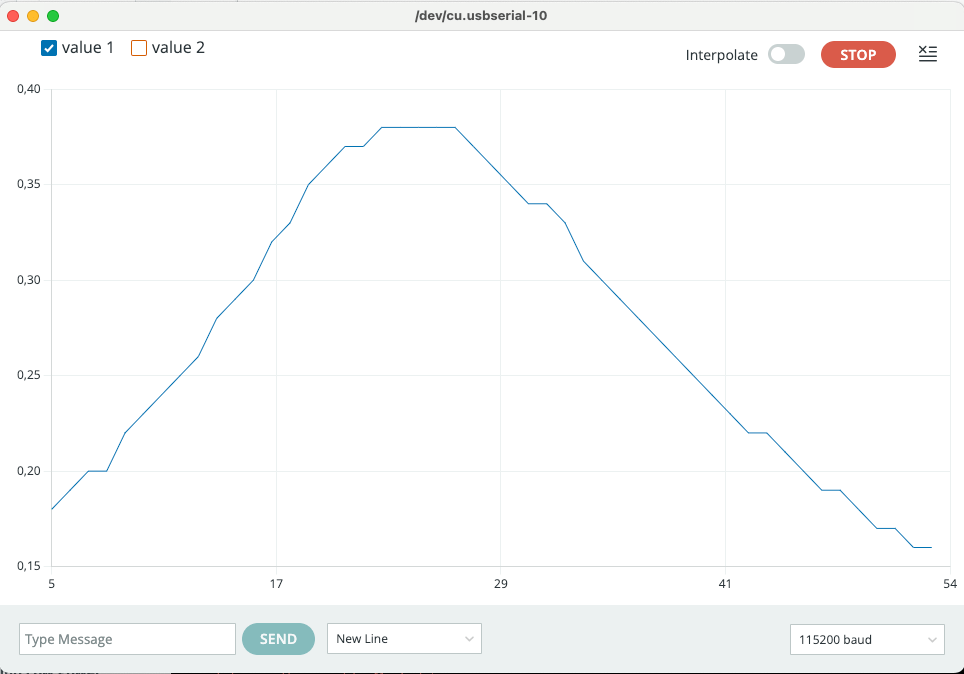Click the yellow minimize window button
Image resolution: width=964 pixels, height=674 pixels.
tap(33, 16)
